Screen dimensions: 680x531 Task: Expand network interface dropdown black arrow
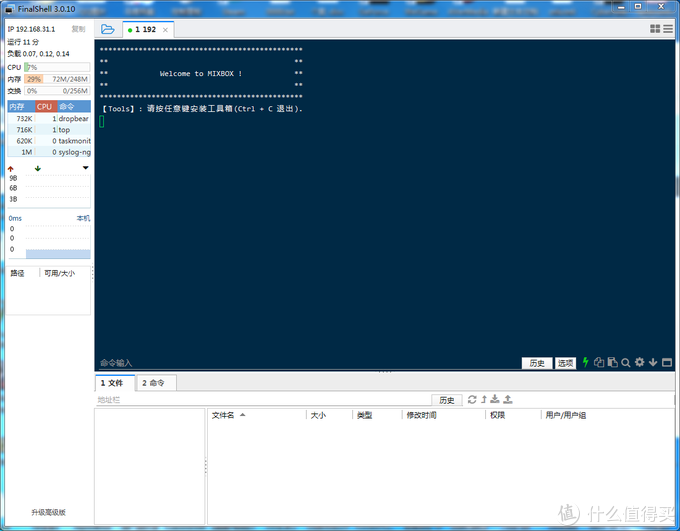pos(85,168)
